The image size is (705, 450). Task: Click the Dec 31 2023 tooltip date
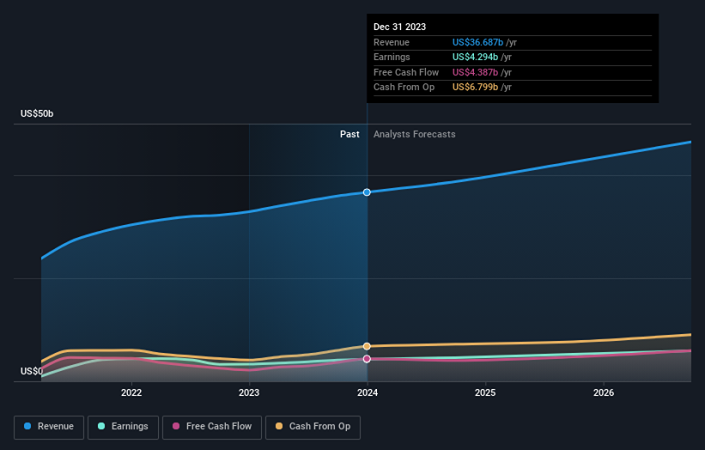(399, 27)
